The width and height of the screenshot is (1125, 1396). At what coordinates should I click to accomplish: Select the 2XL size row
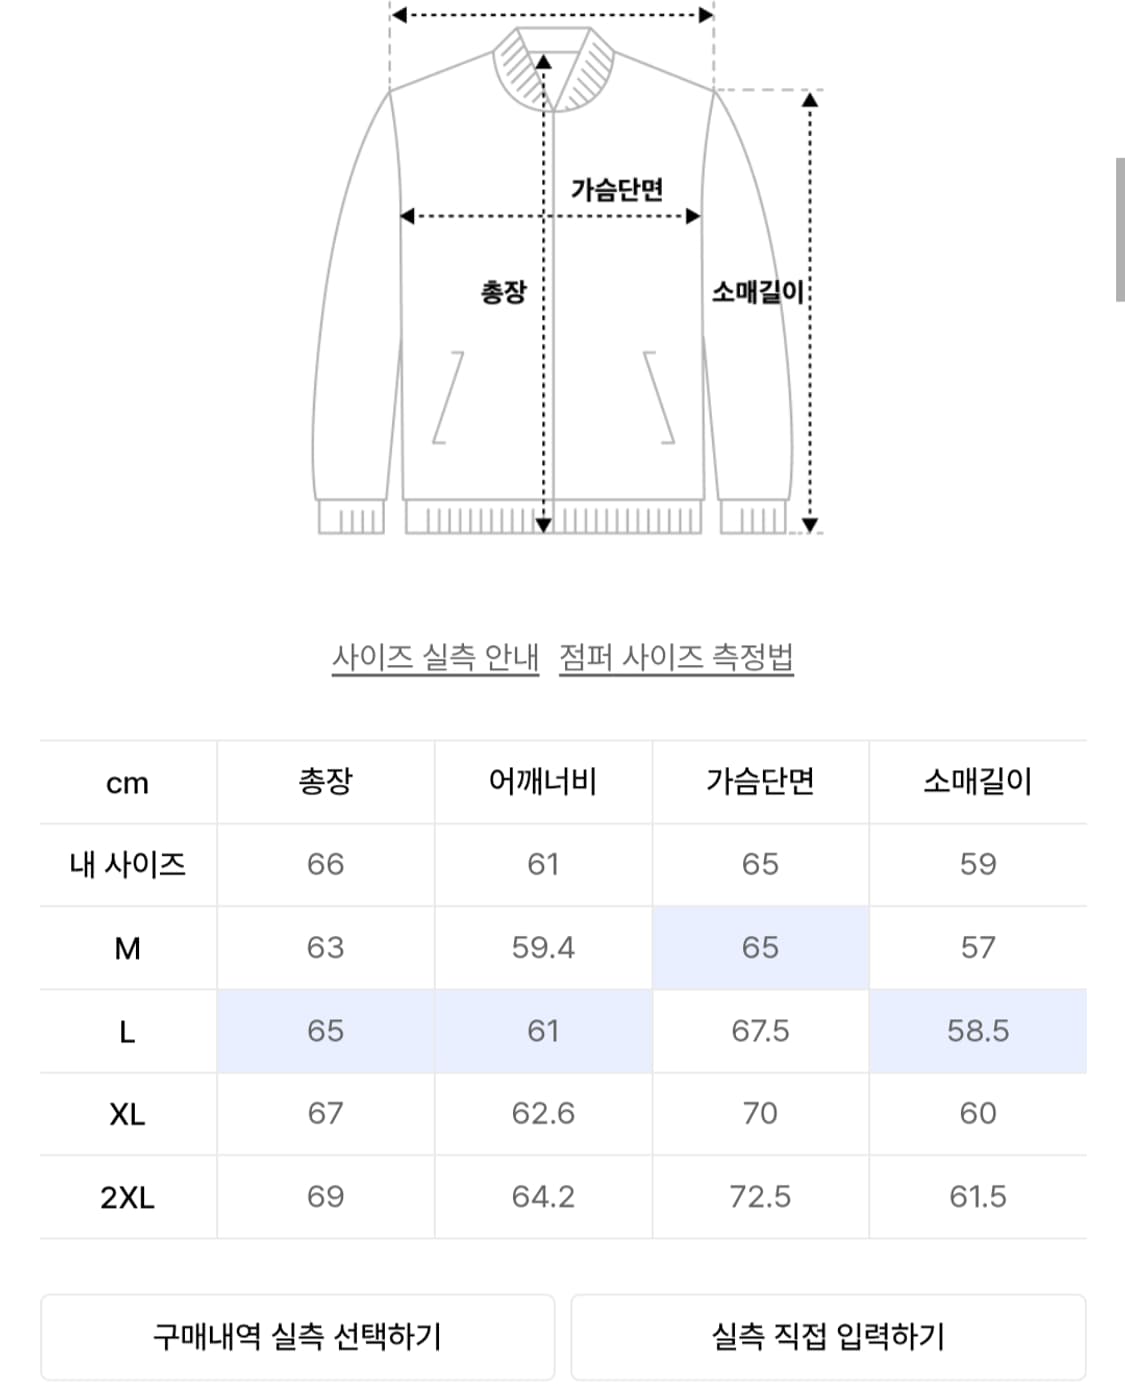click(x=127, y=1196)
